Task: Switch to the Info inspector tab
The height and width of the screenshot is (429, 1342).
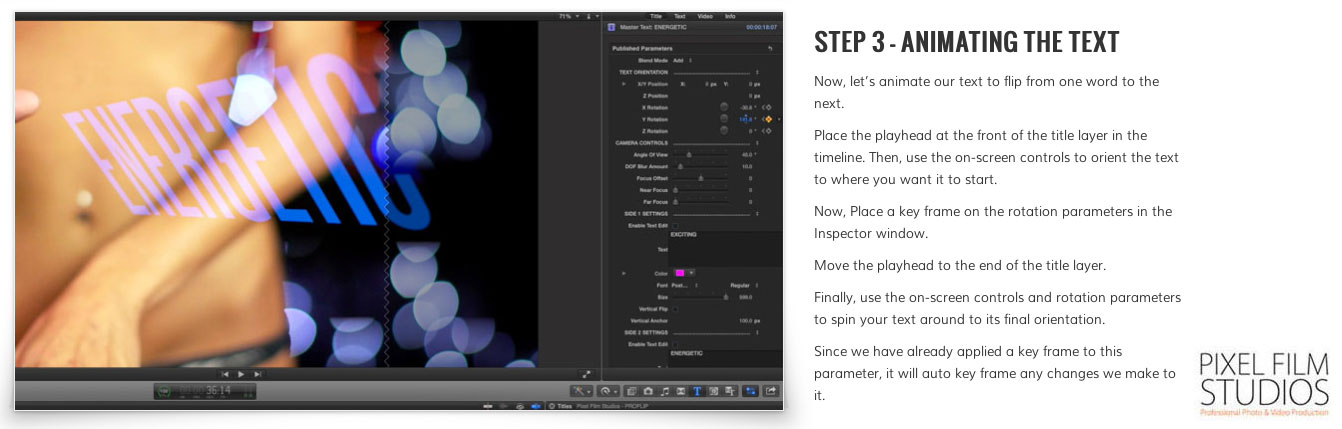Action: tap(730, 16)
